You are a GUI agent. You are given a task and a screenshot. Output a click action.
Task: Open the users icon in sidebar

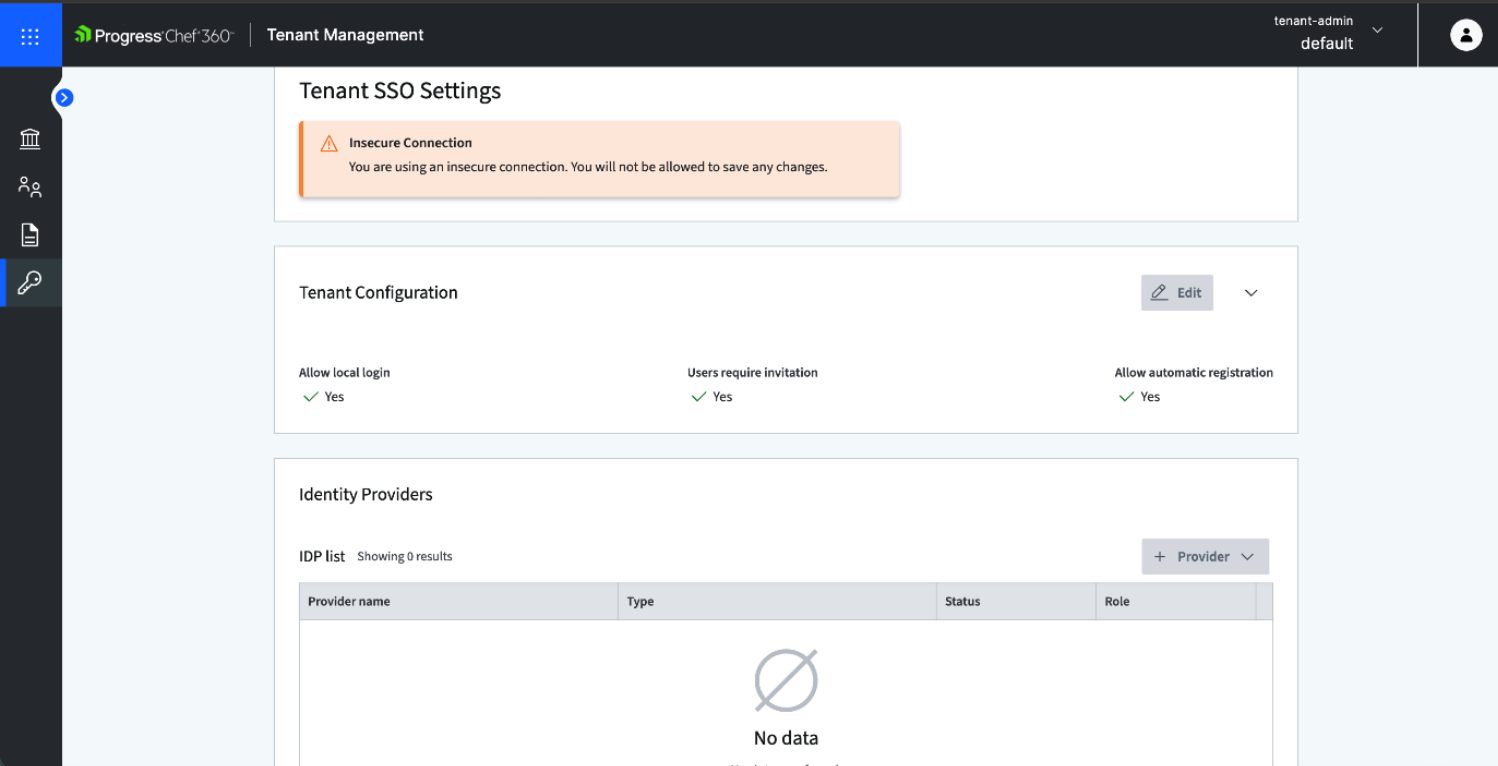pos(30,187)
